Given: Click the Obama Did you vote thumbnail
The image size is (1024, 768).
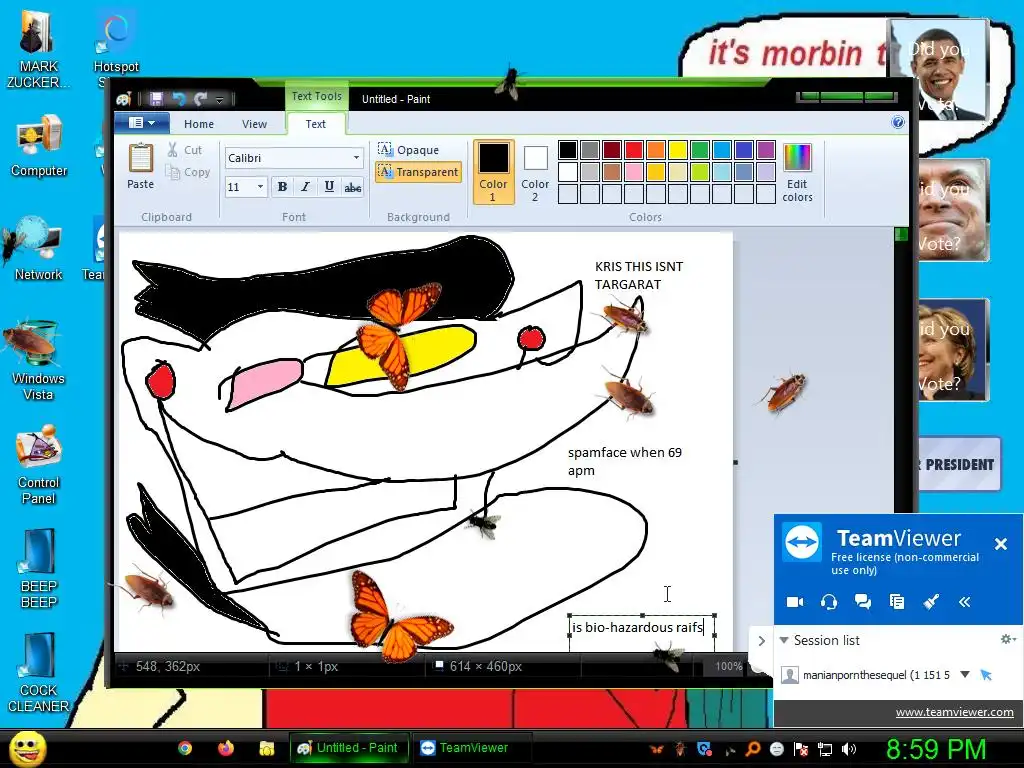Looking at the screenshot, I should 939,70.
